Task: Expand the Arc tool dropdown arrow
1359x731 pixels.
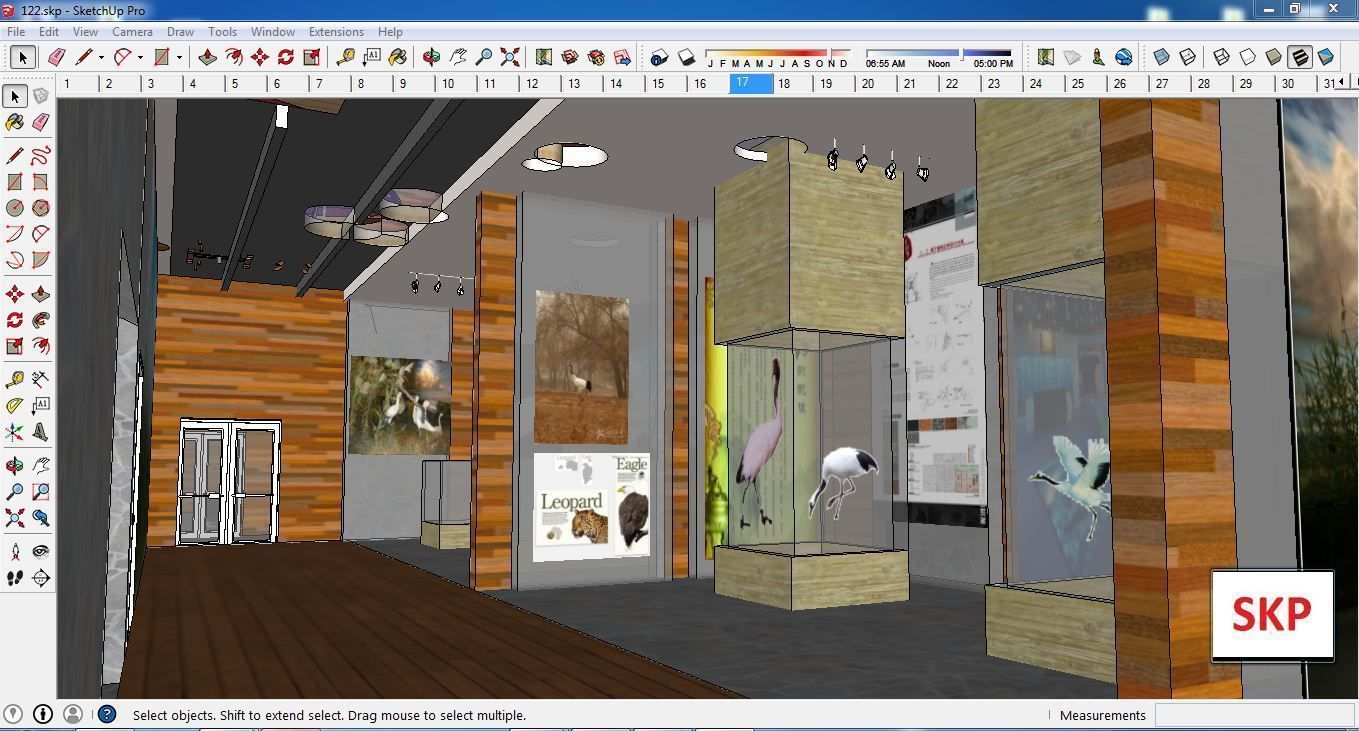Action: [x=140, y=57]
